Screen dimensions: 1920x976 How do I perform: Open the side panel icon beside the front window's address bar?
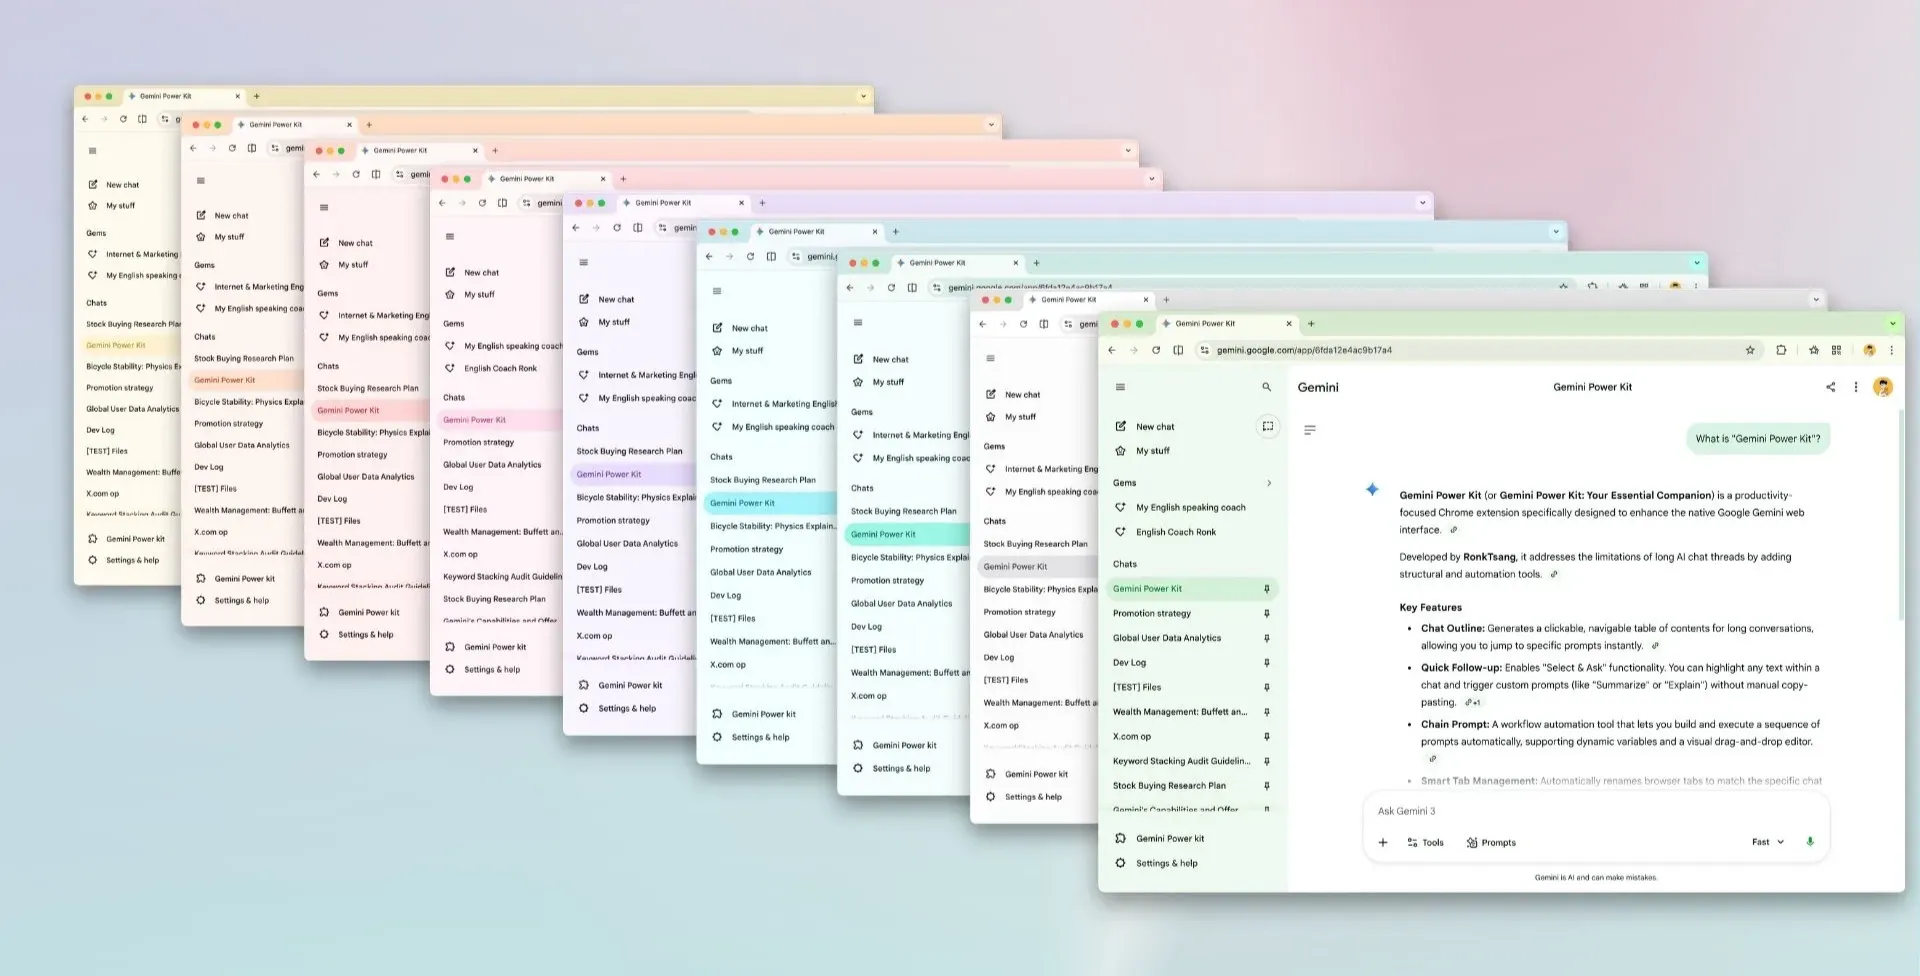tap(1178, 350)
